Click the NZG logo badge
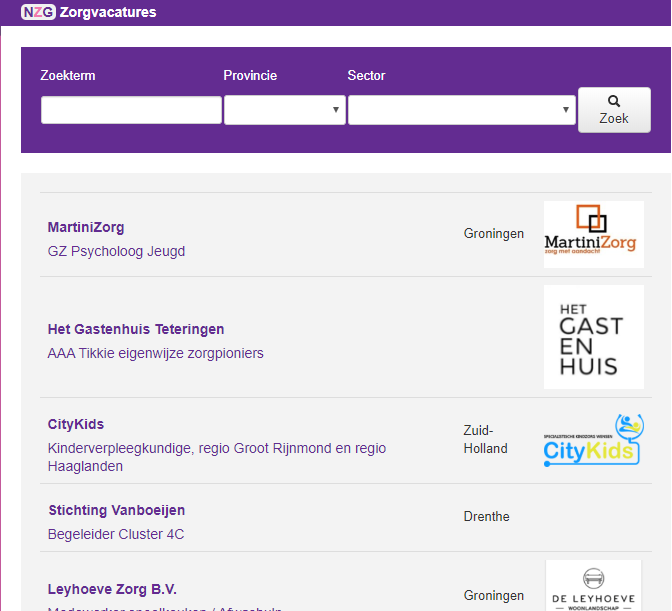The height and width of the screenshot is (611, 672). 38,12
